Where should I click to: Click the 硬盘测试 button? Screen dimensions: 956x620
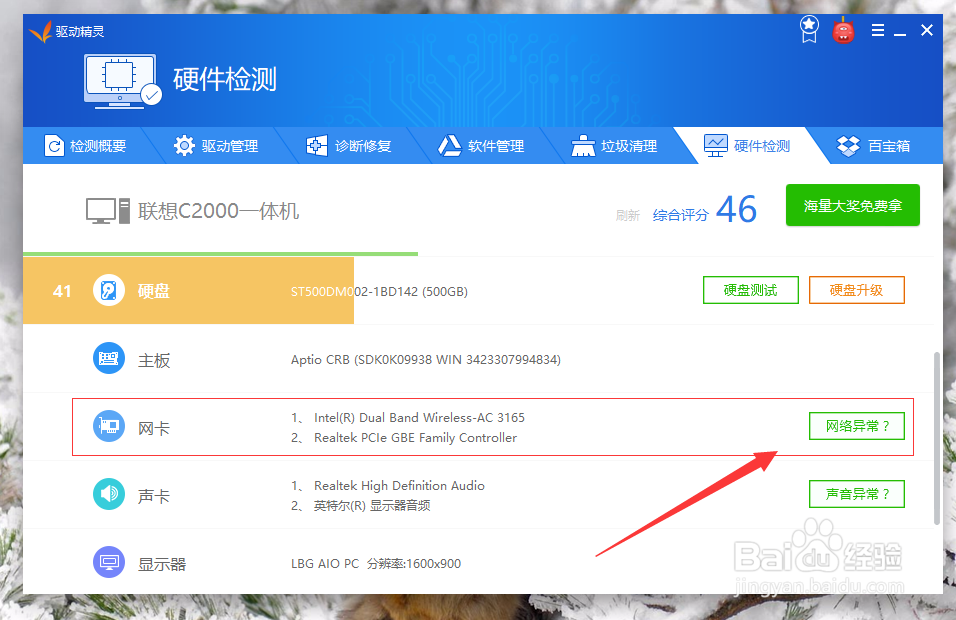tap(750, 290)
